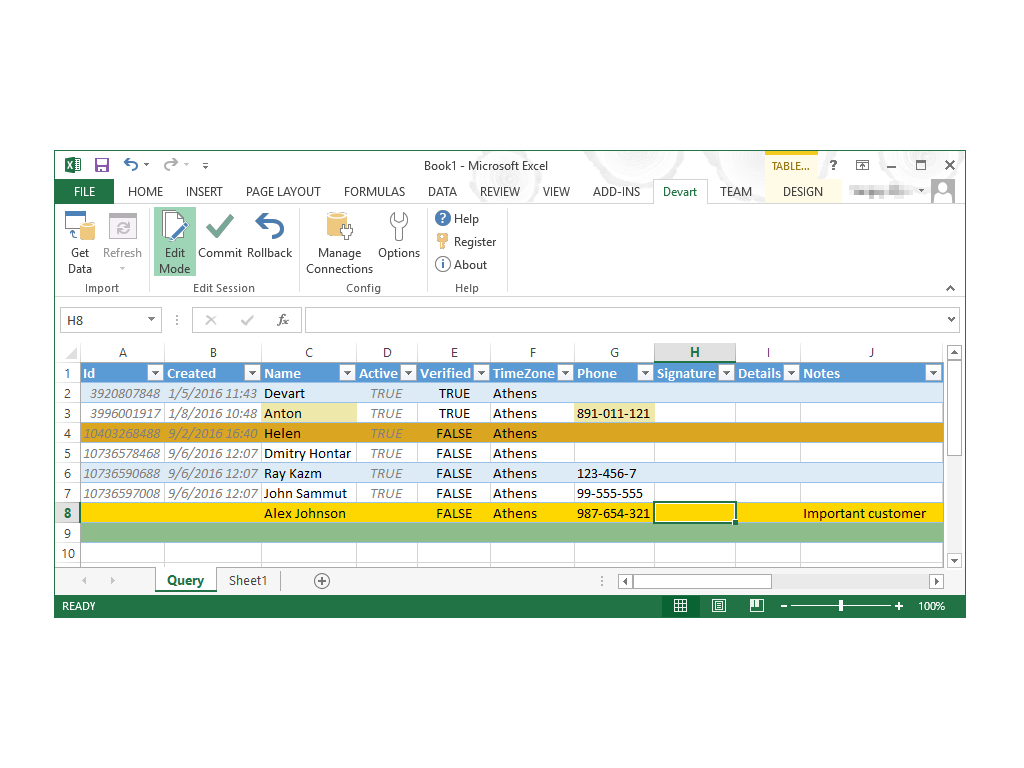
Task: Click the Redo arrow icon
Action: tap(170, 165)
